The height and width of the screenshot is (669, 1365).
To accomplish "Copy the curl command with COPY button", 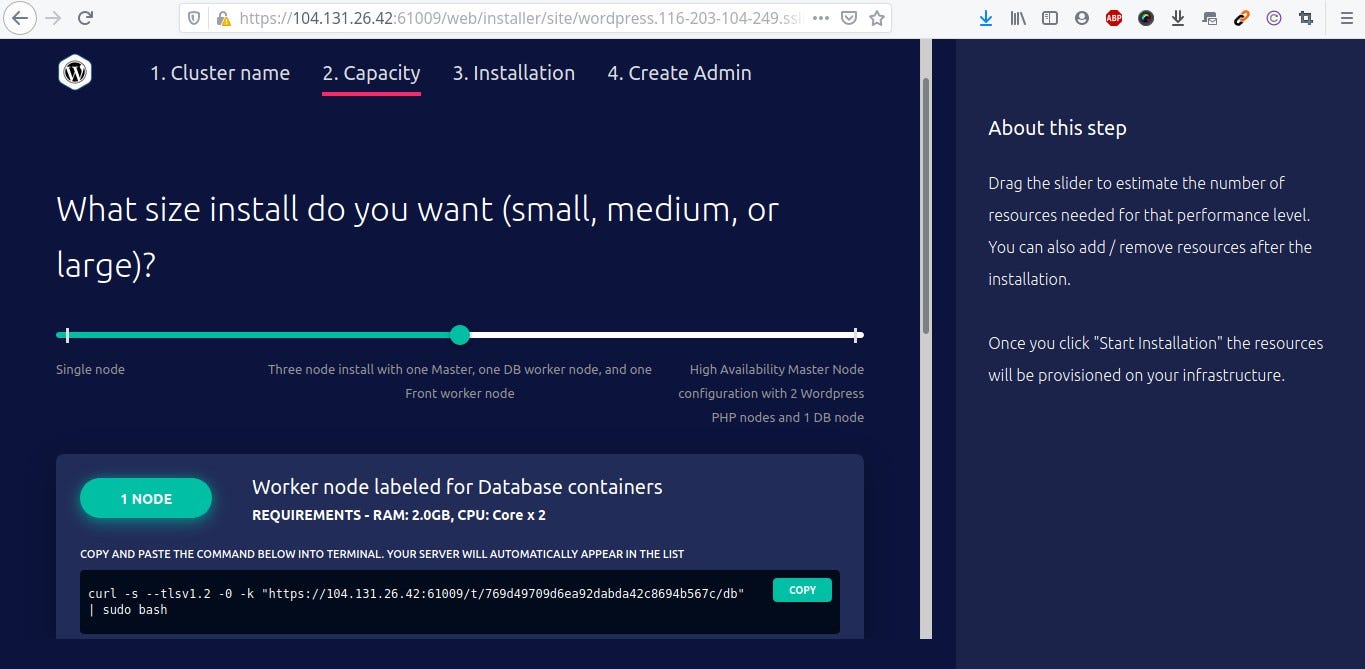I will pyautogui.click(x=802, y=590).
